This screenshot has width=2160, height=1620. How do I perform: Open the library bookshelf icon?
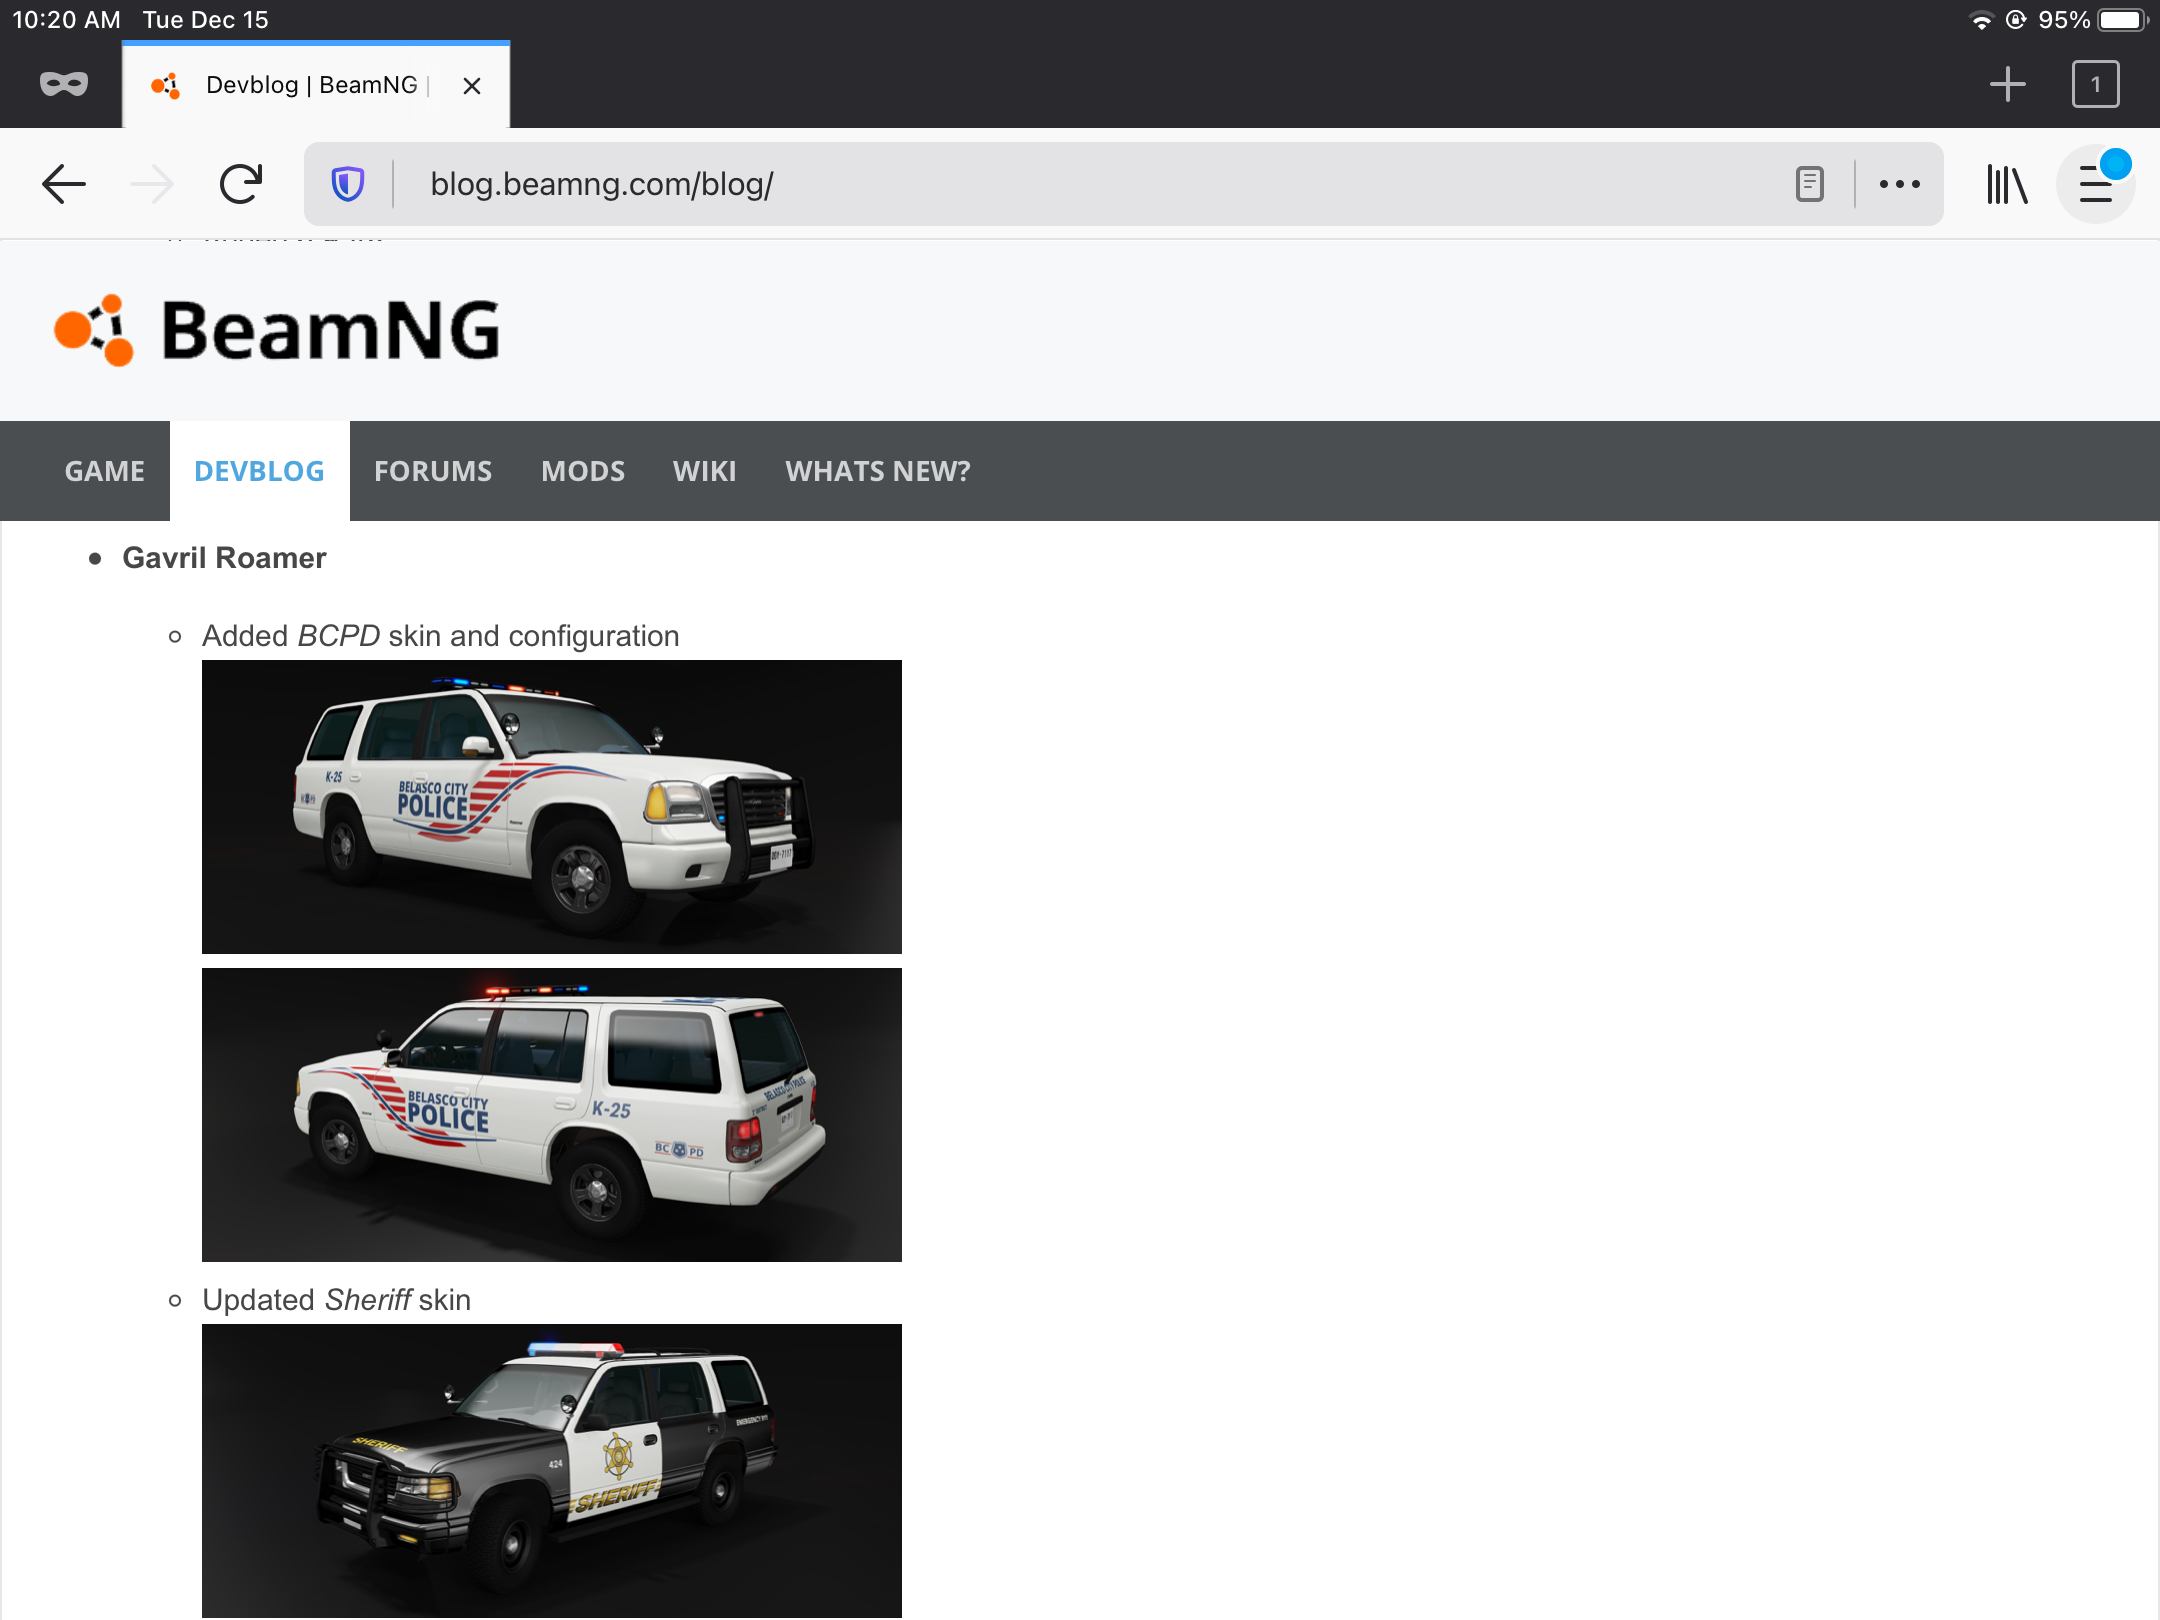coord(2006,184)
